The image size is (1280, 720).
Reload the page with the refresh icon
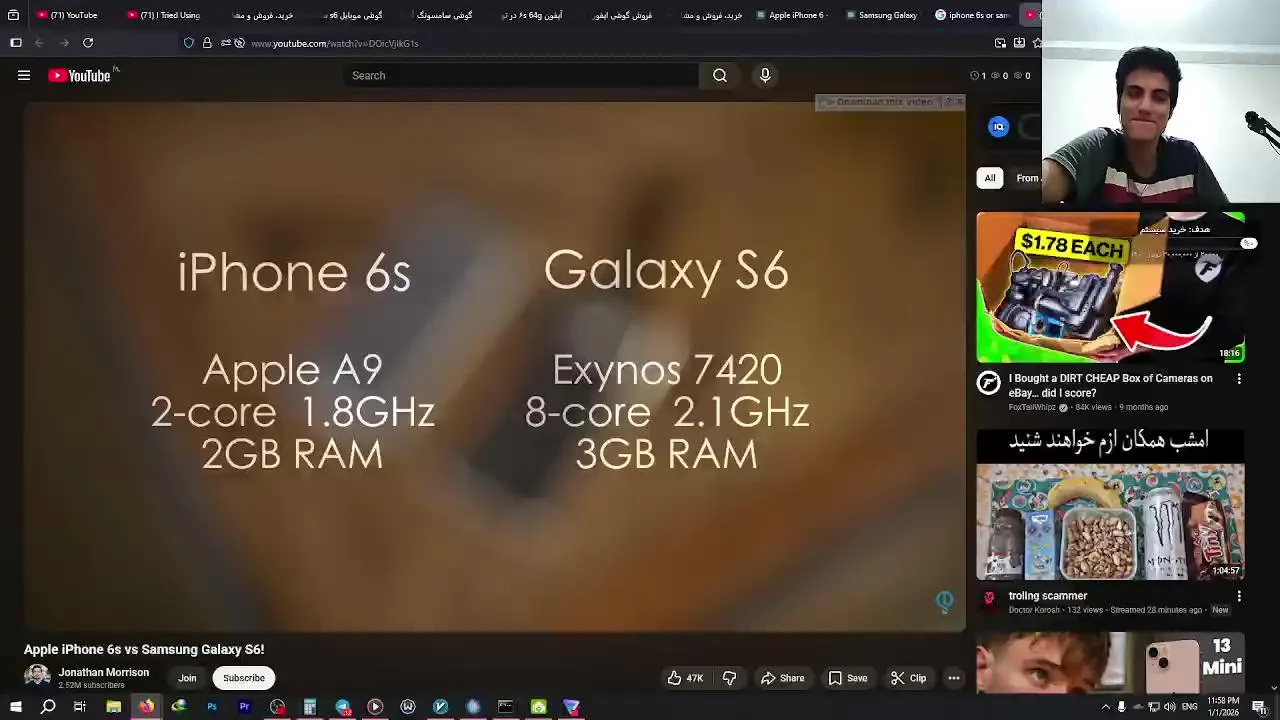88,43
